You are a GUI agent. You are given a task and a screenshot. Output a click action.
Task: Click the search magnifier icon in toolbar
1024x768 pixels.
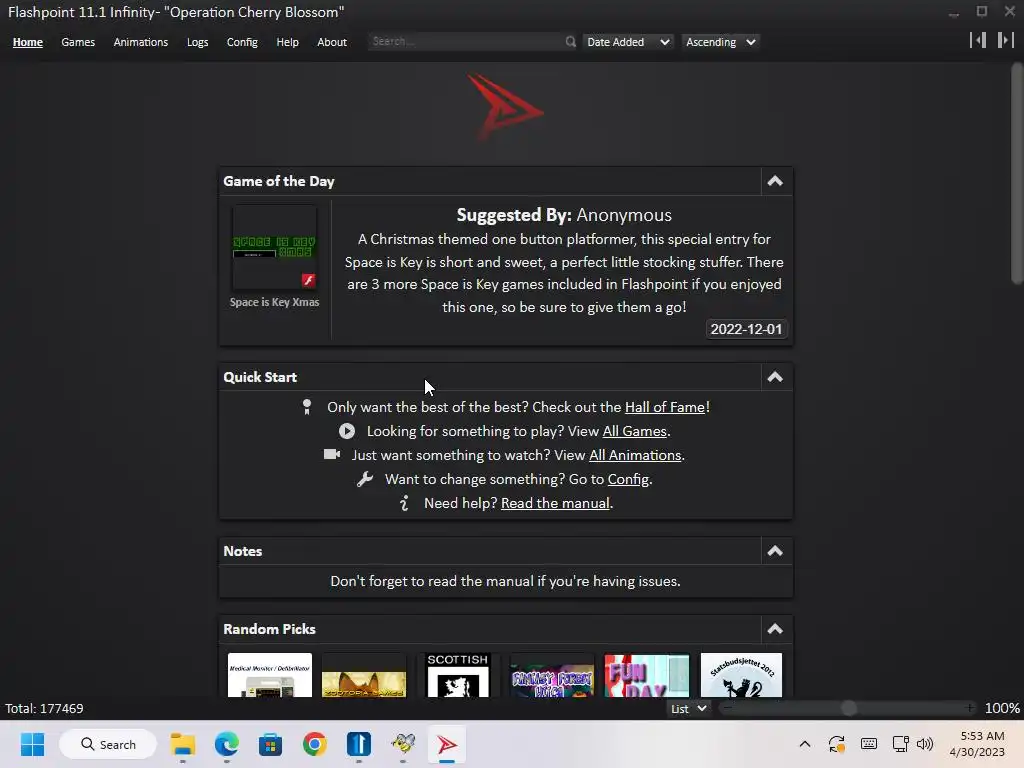(570, 42)
